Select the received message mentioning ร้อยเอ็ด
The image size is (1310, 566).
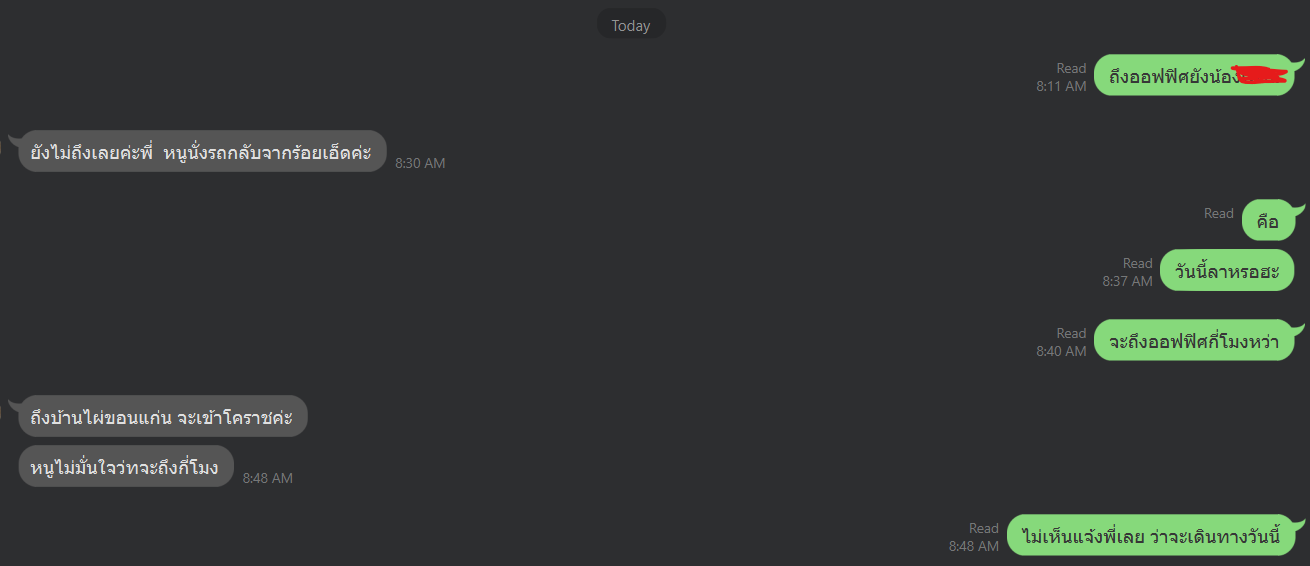pyautogui.click(x=202, y=151)
